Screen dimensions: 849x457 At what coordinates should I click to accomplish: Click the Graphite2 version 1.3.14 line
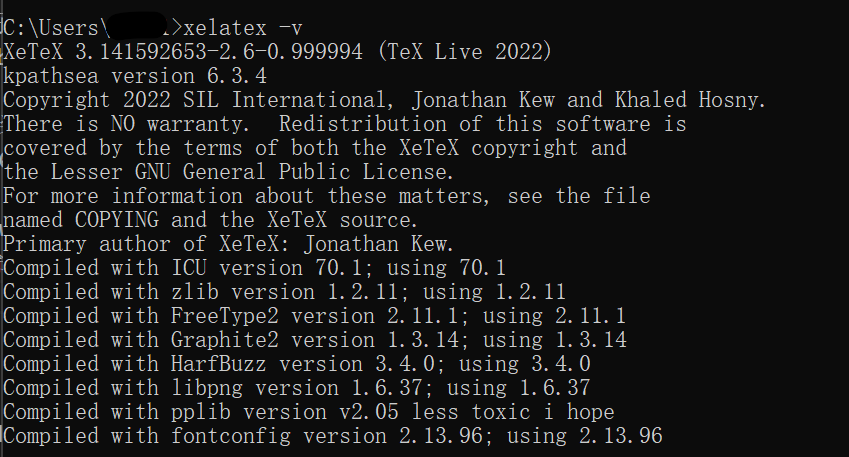[x=315, y=340]
